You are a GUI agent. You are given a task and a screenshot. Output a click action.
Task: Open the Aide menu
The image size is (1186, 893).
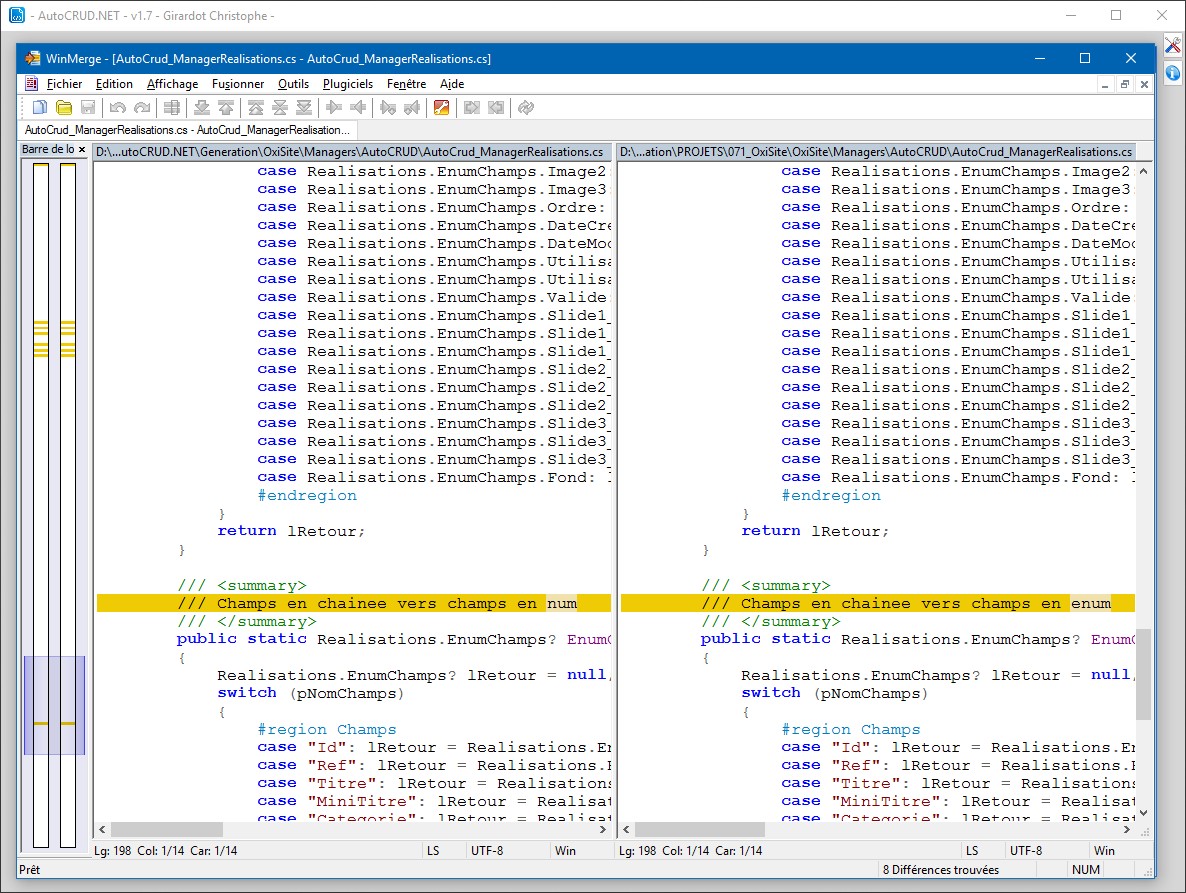pos(452,84)
